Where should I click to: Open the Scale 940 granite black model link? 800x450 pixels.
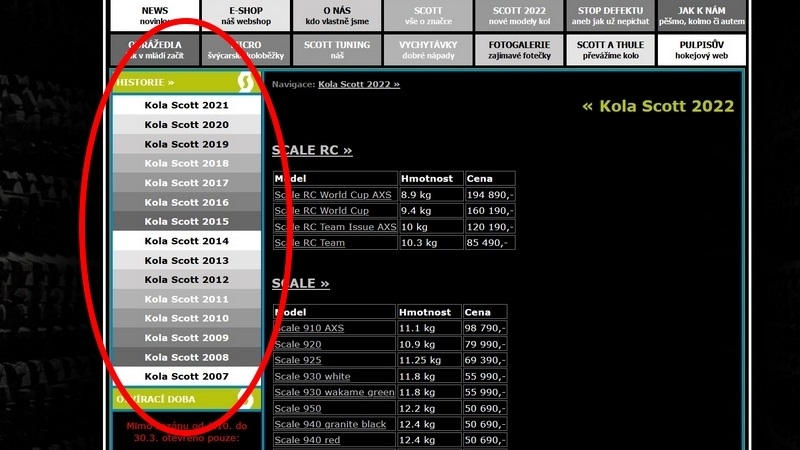[x=332, y=424]
